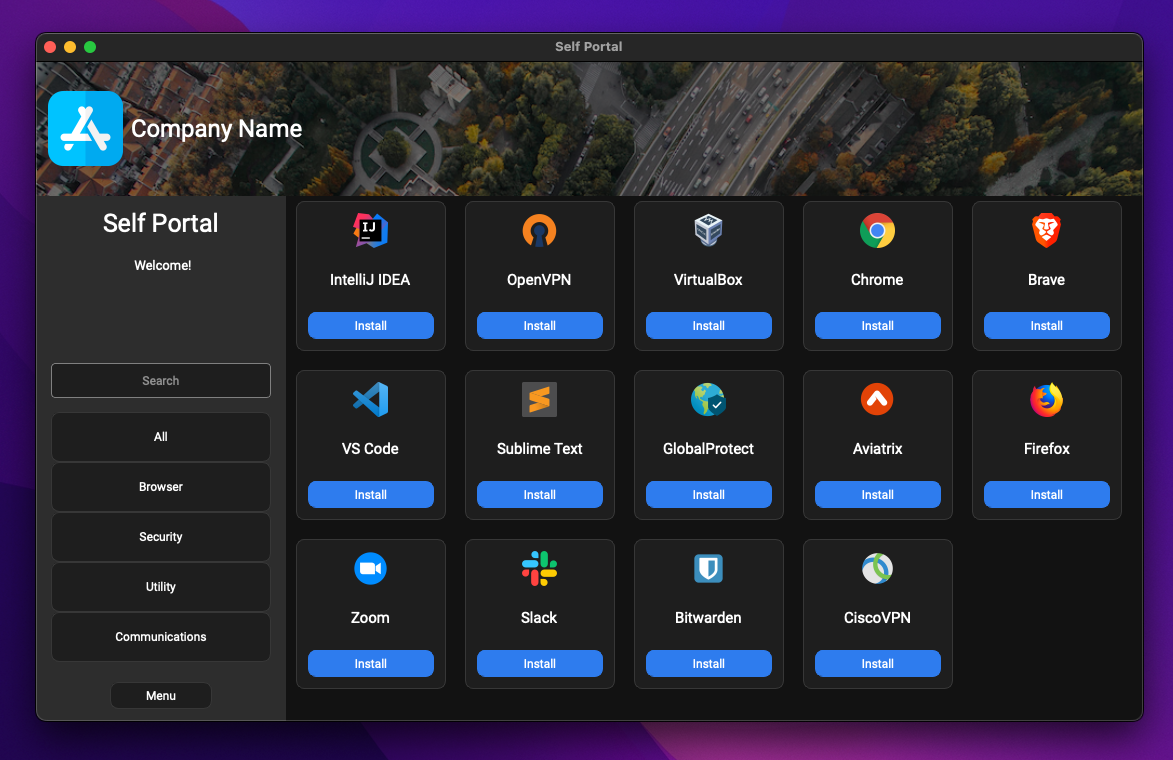Screen dimensions: 1173x760
Task: Click the VirtualBox cube icon
Action: [708, 230]
